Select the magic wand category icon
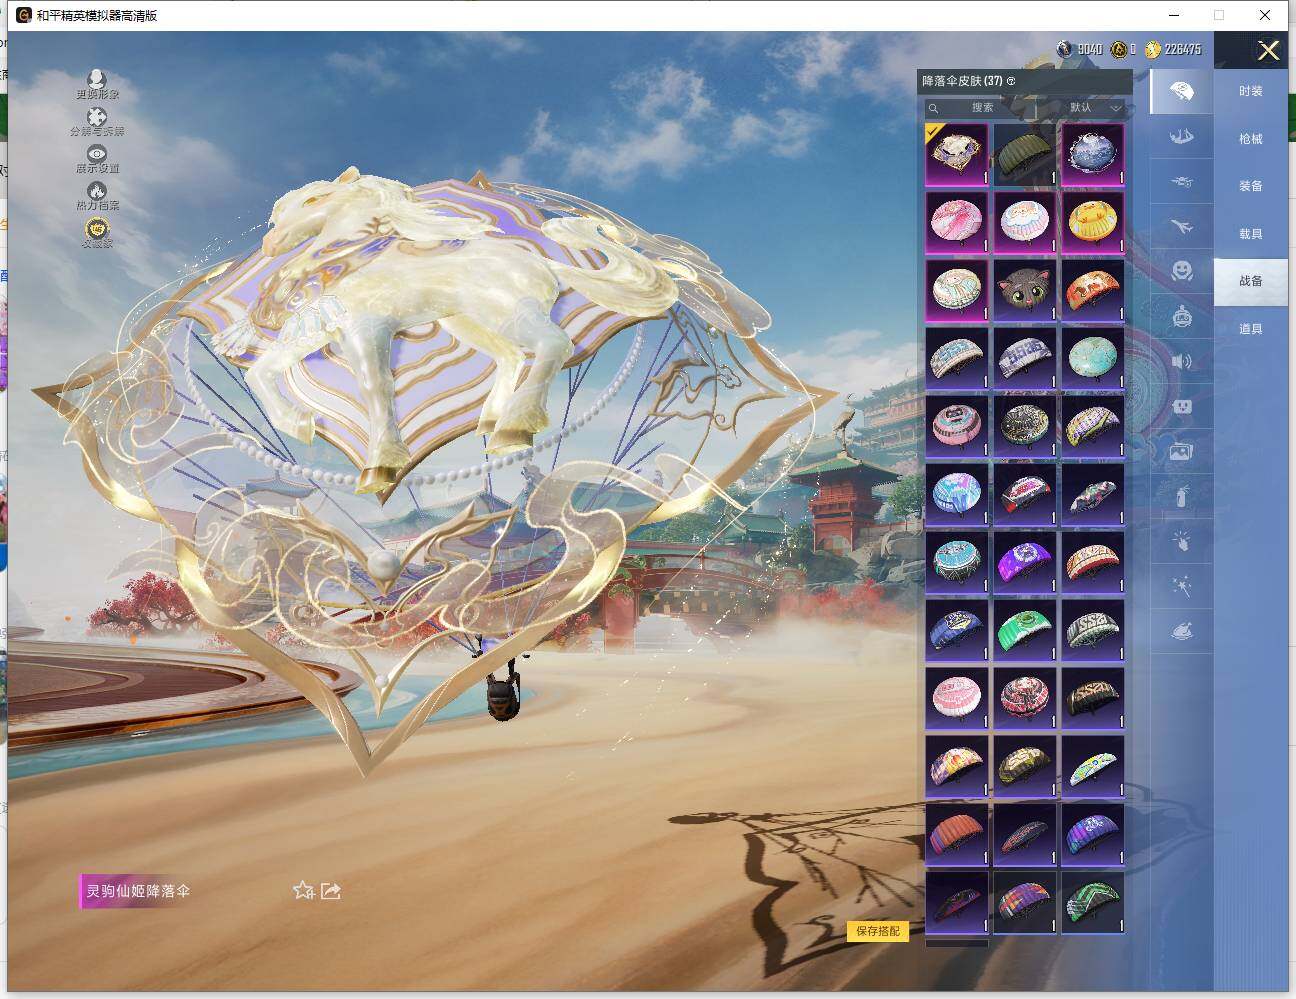This screenshot has height=999, width=1296. click(x=1181, y=586)
